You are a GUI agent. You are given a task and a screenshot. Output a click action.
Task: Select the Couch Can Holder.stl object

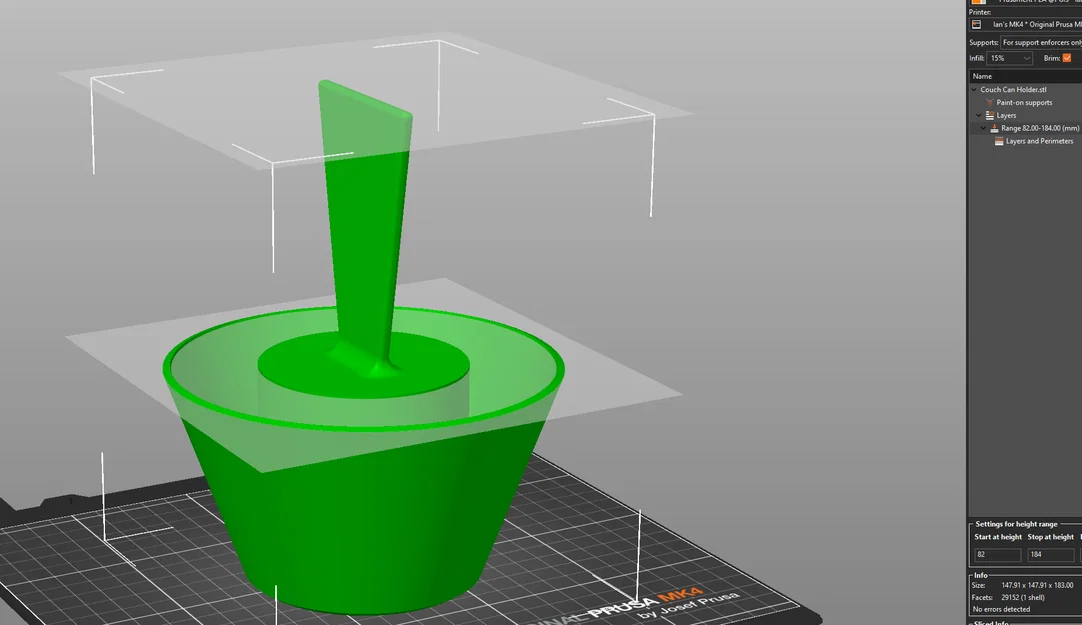(1013, 90)
